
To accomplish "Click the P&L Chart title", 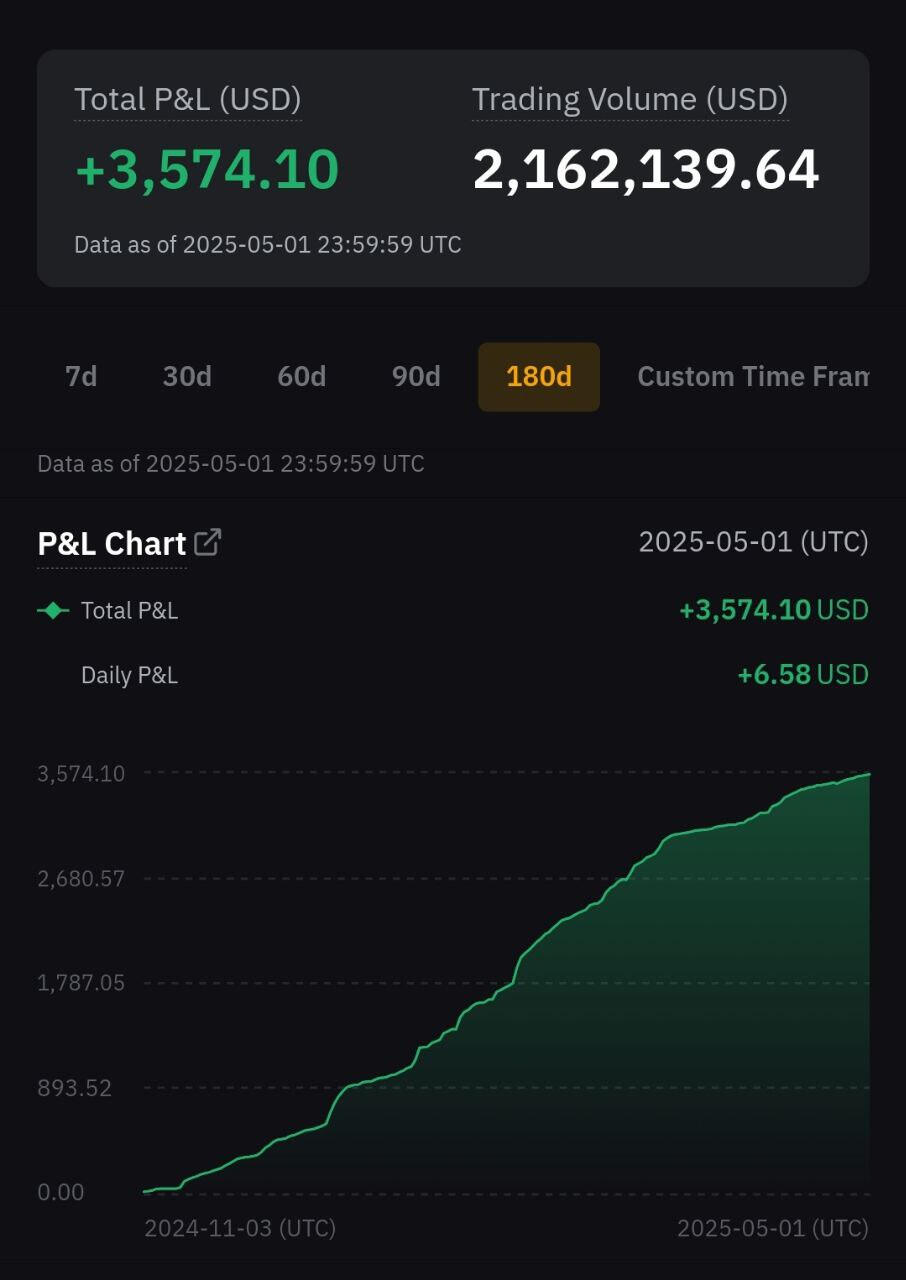I will tap(112, 543).
